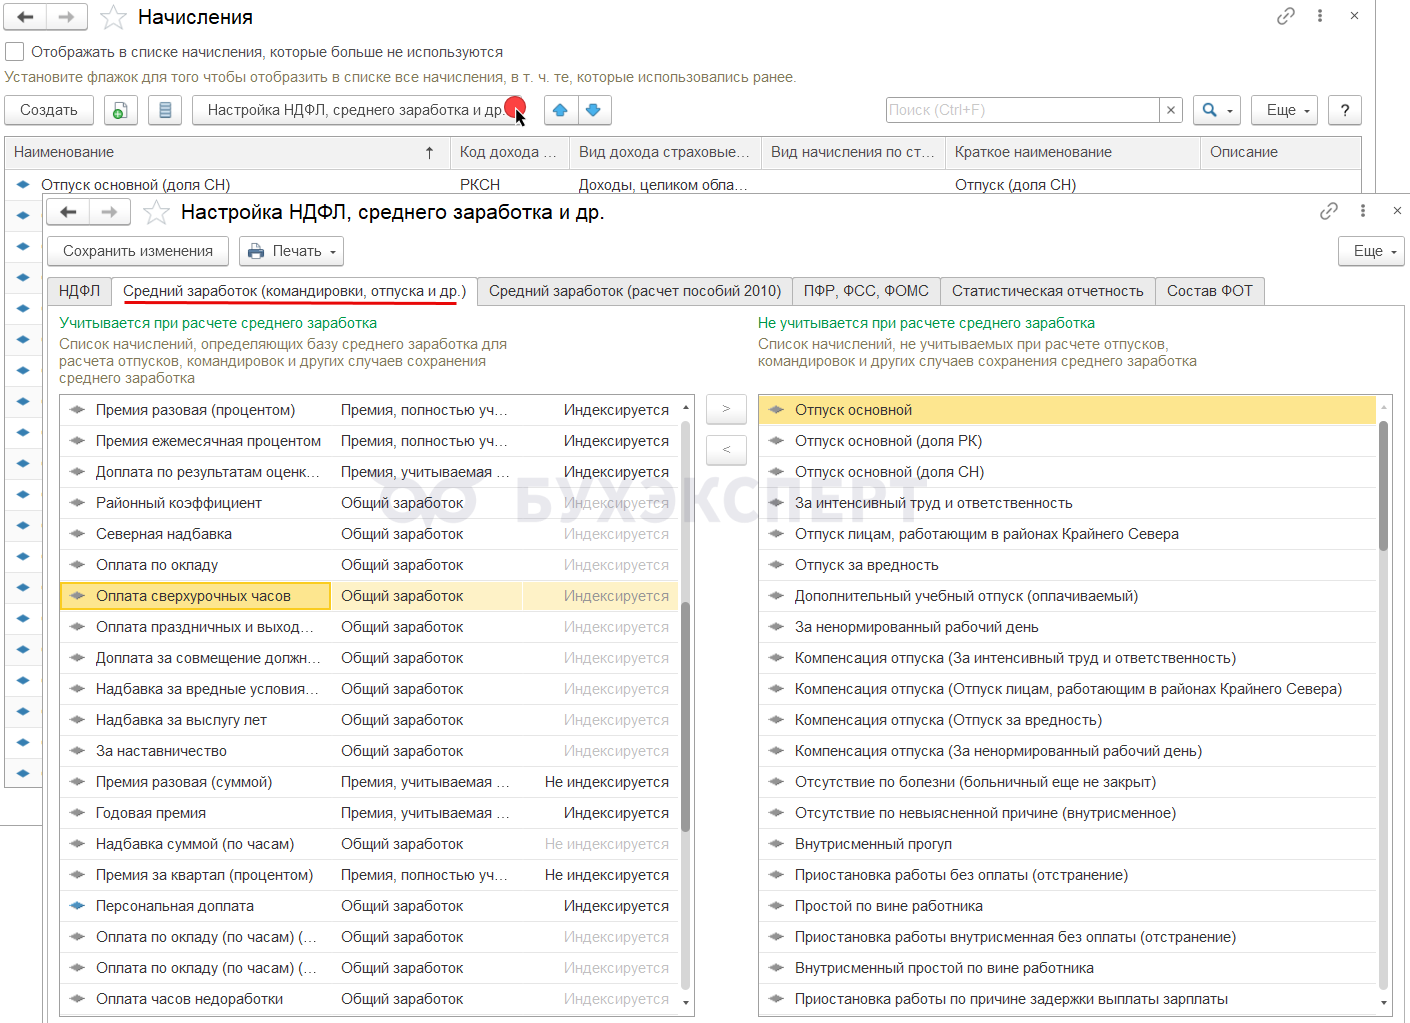Click the blue move up arrow icon
This screenshot has width=1410, height=1023.
560,110
